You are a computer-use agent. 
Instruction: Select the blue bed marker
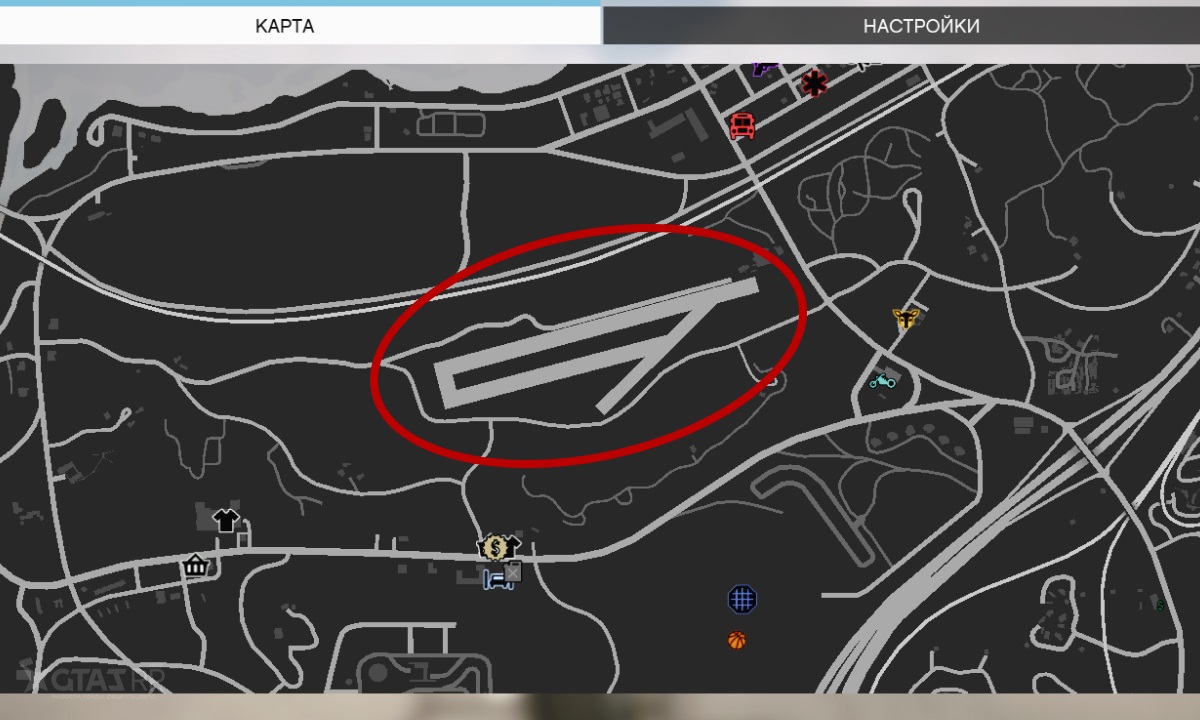coord(497,579)
